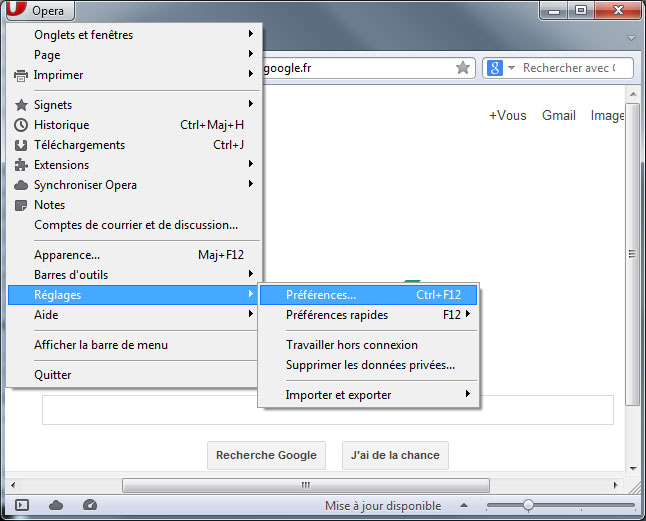Maximize the Opera window
This screenshot has width=646, height=521.
point(581,10)
